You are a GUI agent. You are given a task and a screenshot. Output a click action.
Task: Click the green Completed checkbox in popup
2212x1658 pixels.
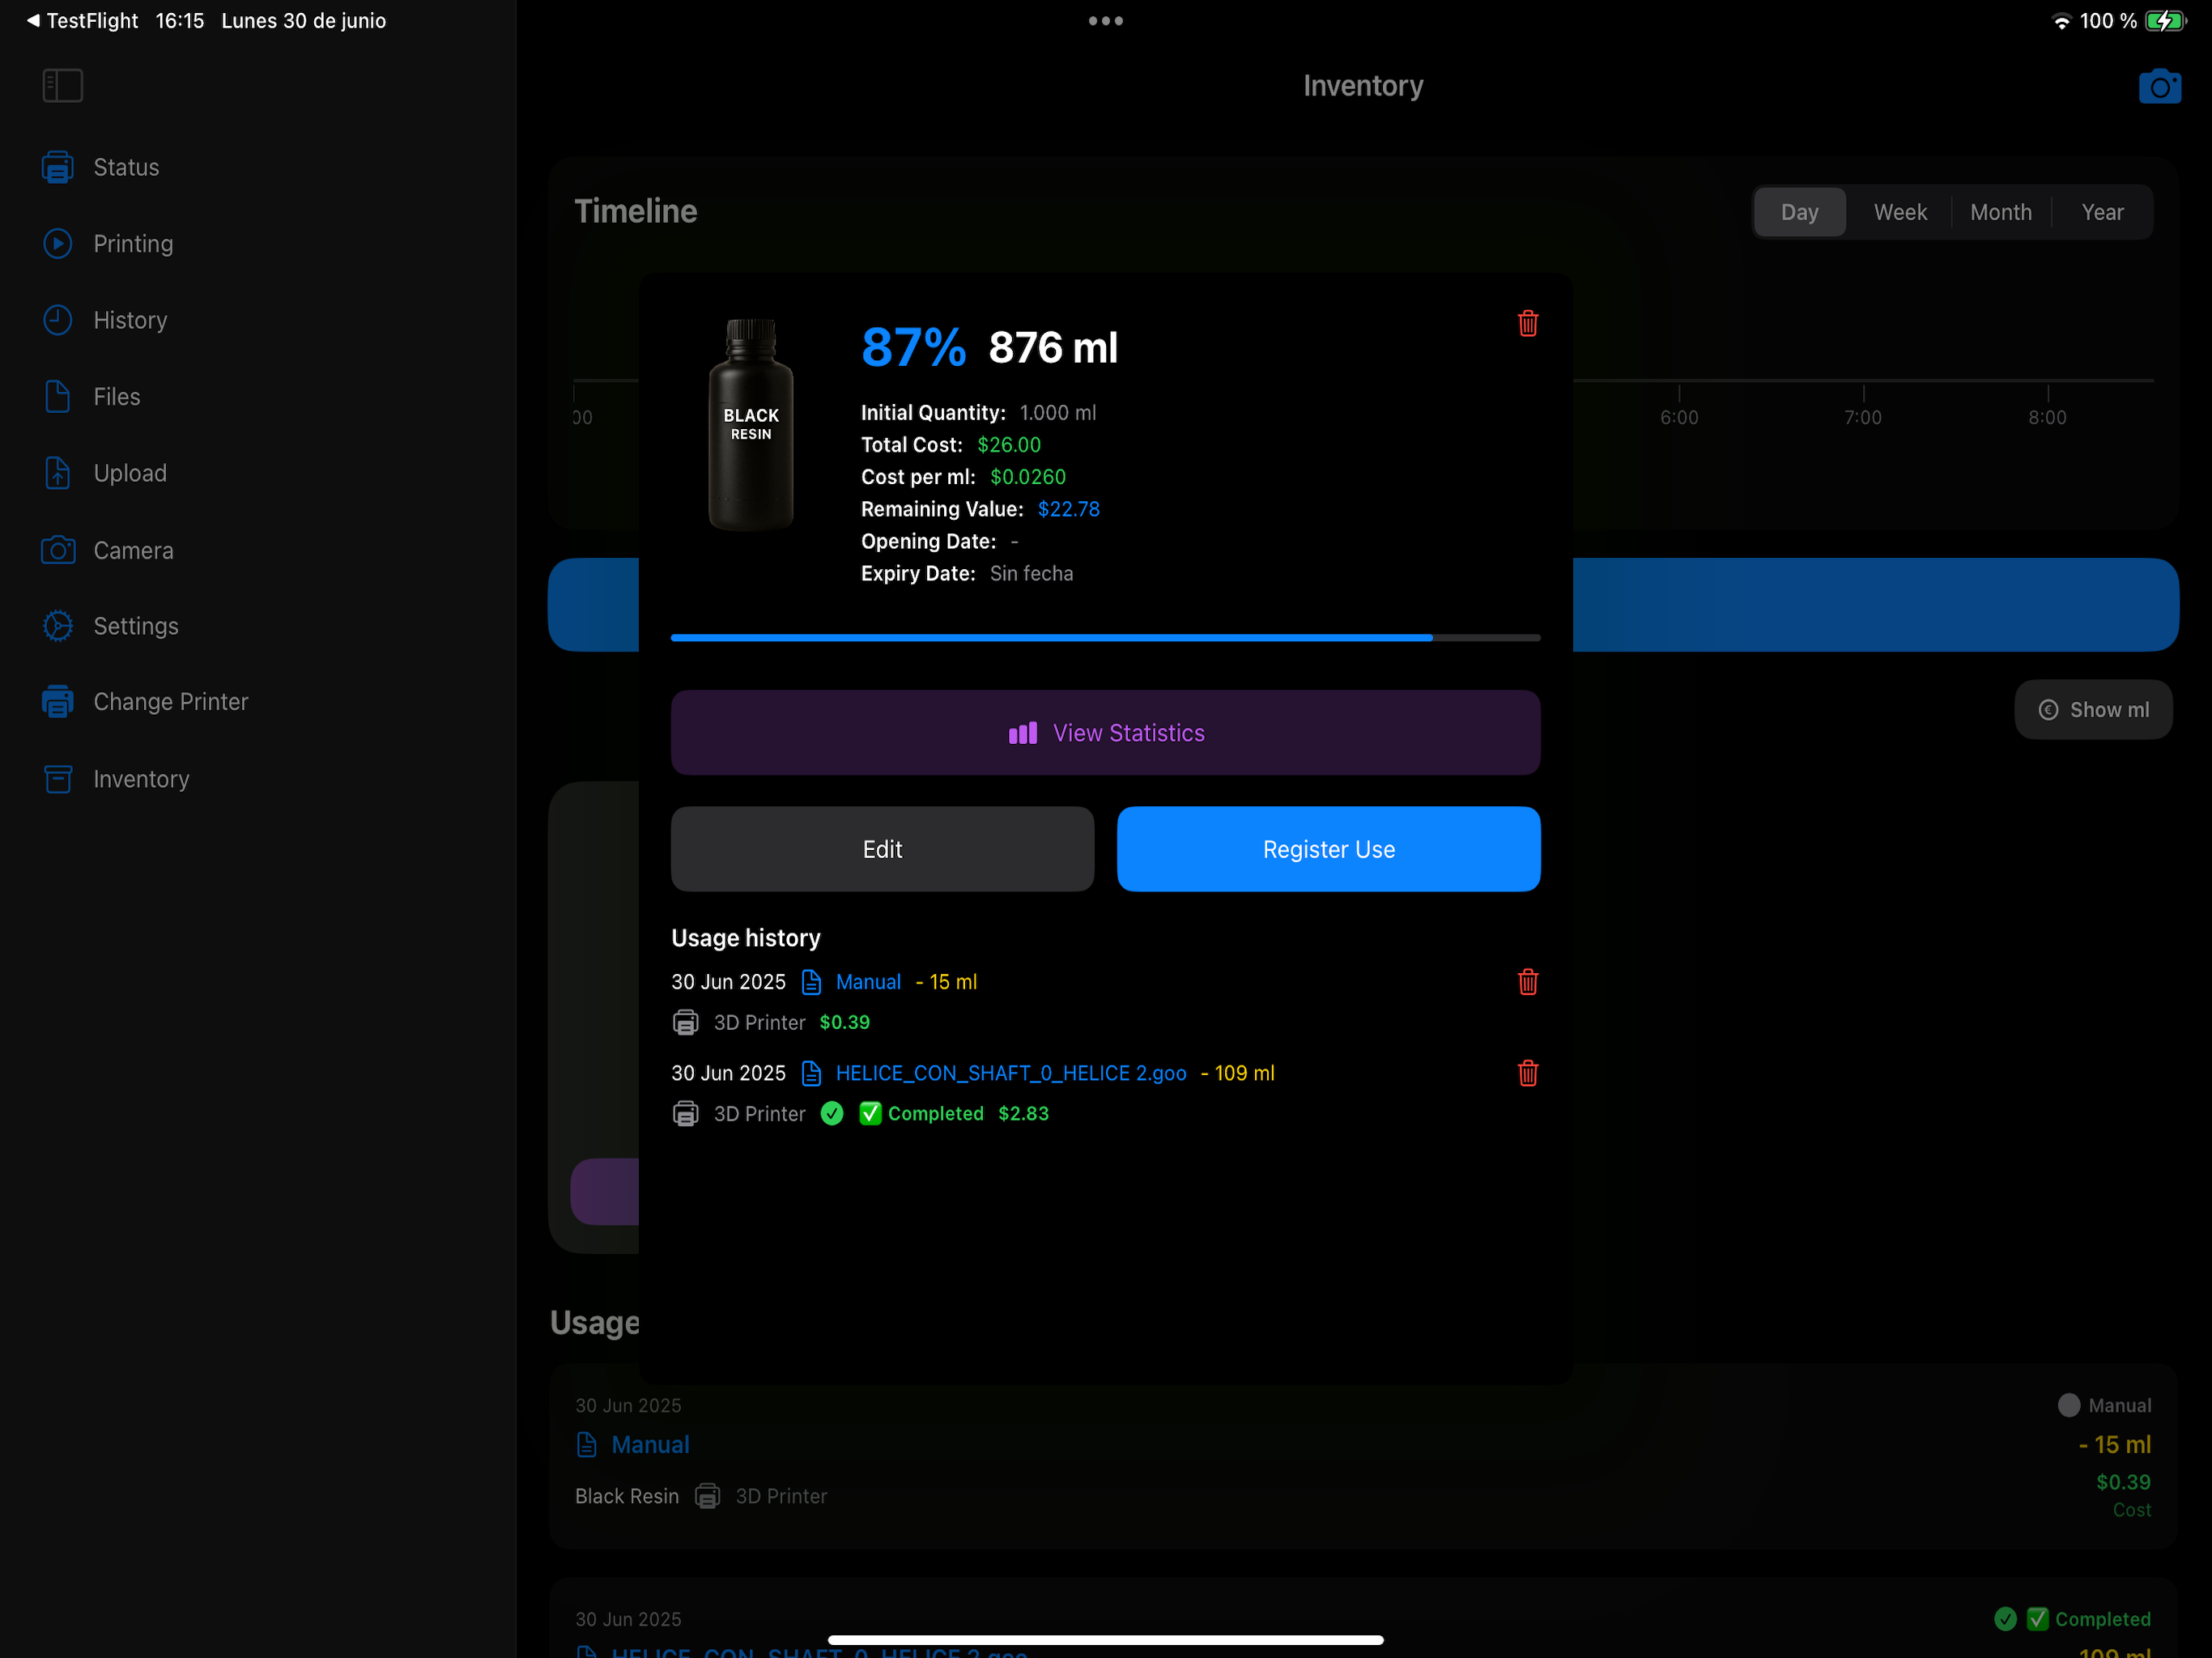pyautogui.click(x=870, y=1113)
